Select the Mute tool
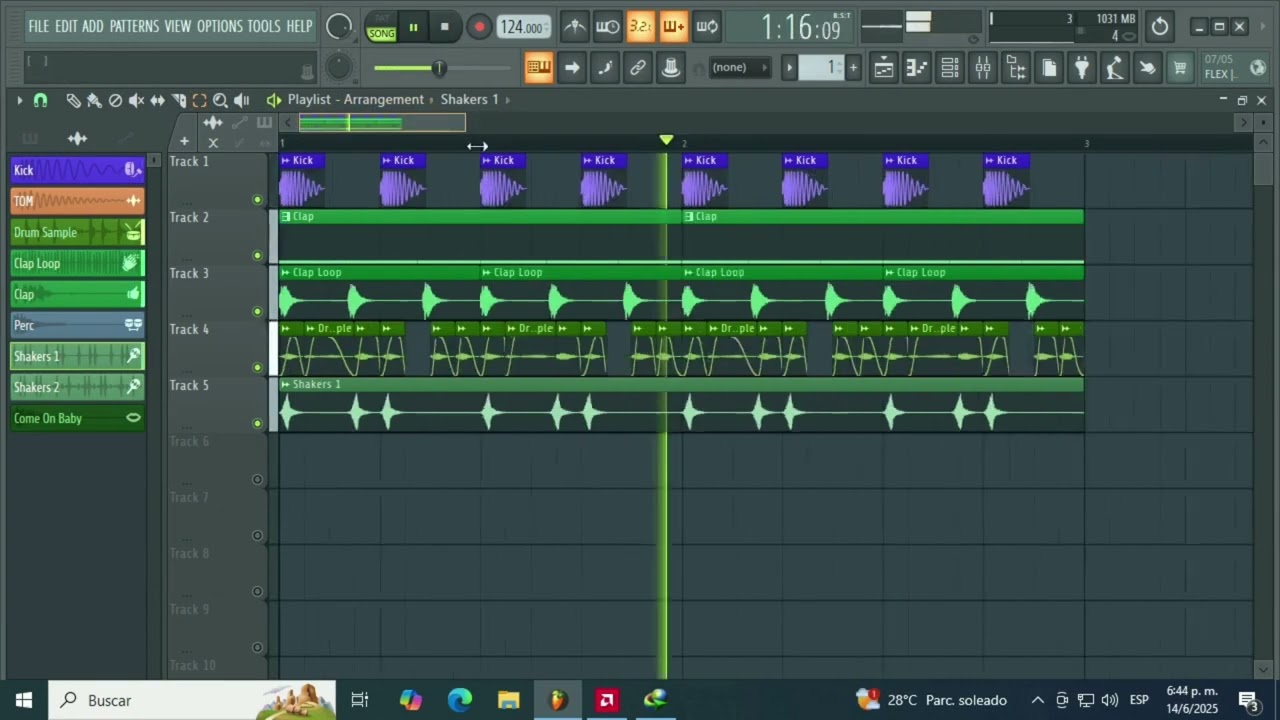This screenshot has width=1280, height=720. coord(136,100)
